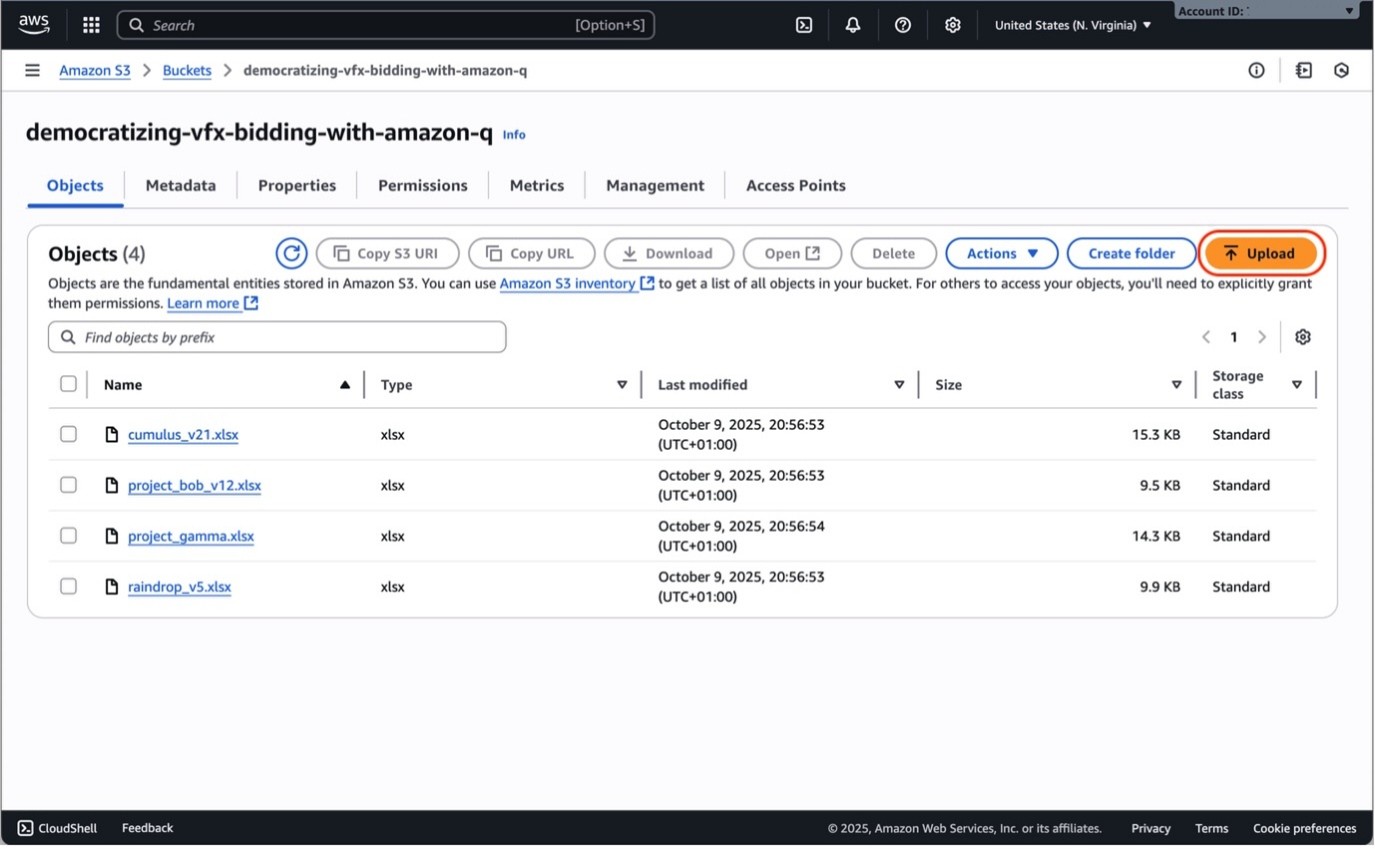Switch to the Permissions tab
The height and width of the screenshot is (849, 1375).
(422, 186)
